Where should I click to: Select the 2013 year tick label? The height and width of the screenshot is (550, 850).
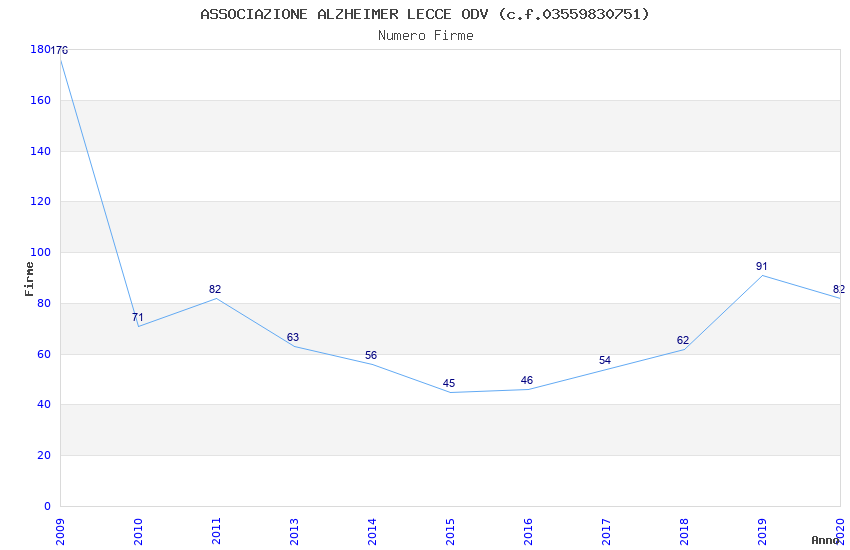pos(294,532)
